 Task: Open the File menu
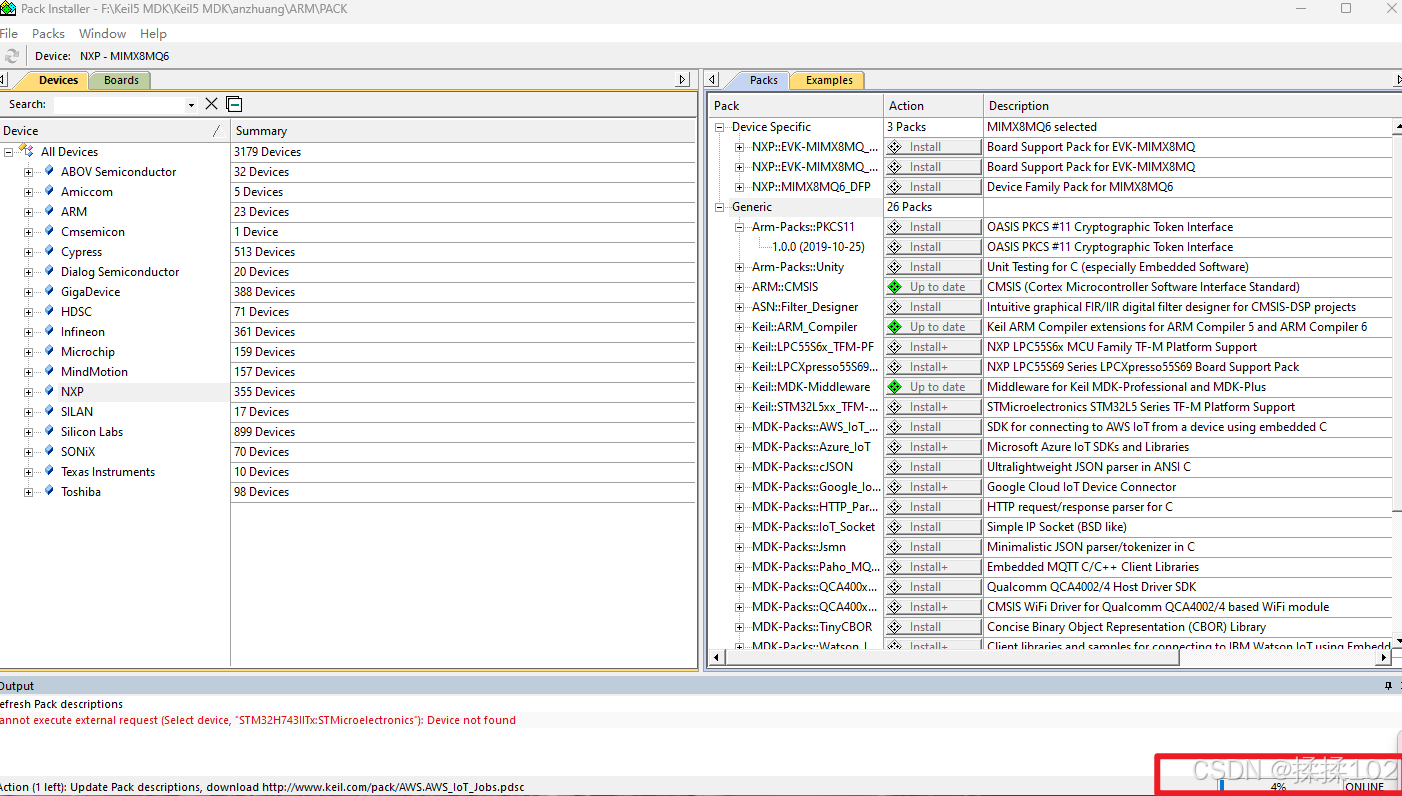click(9, 33)
